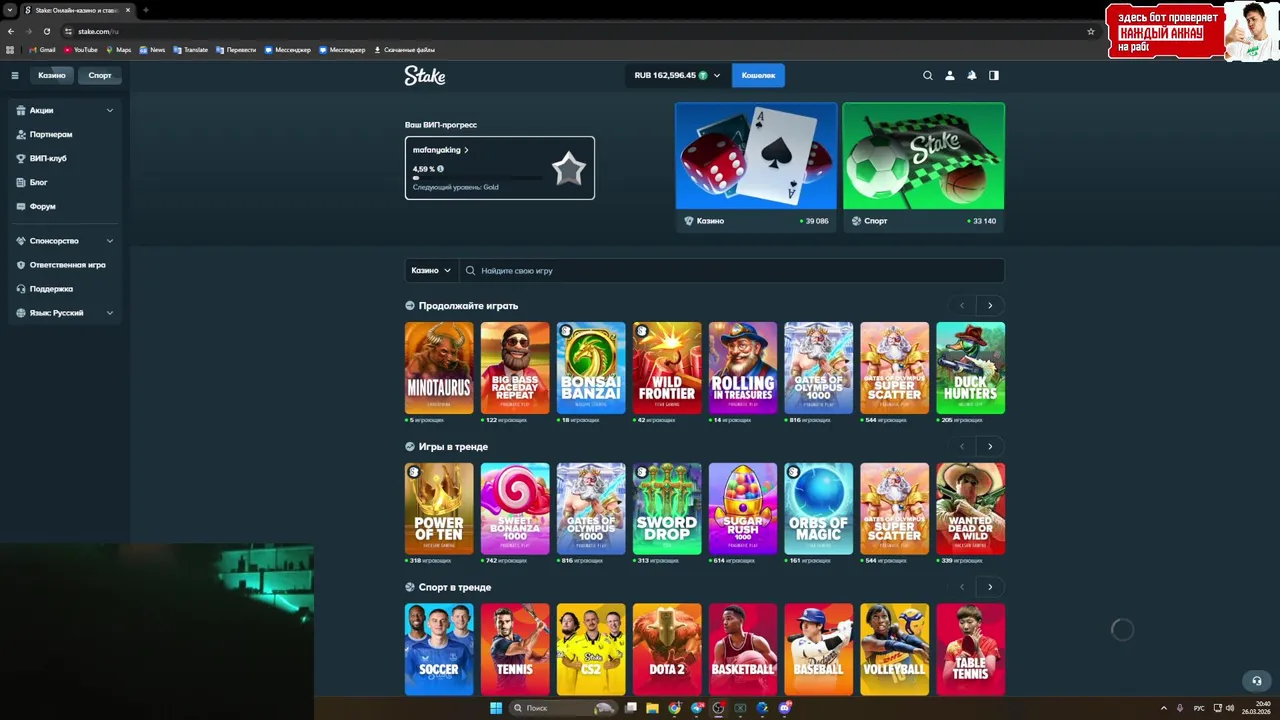Click the VIP progress info icon
Image resolution: width=1280 pixels, height=720 pixels.
441,169
